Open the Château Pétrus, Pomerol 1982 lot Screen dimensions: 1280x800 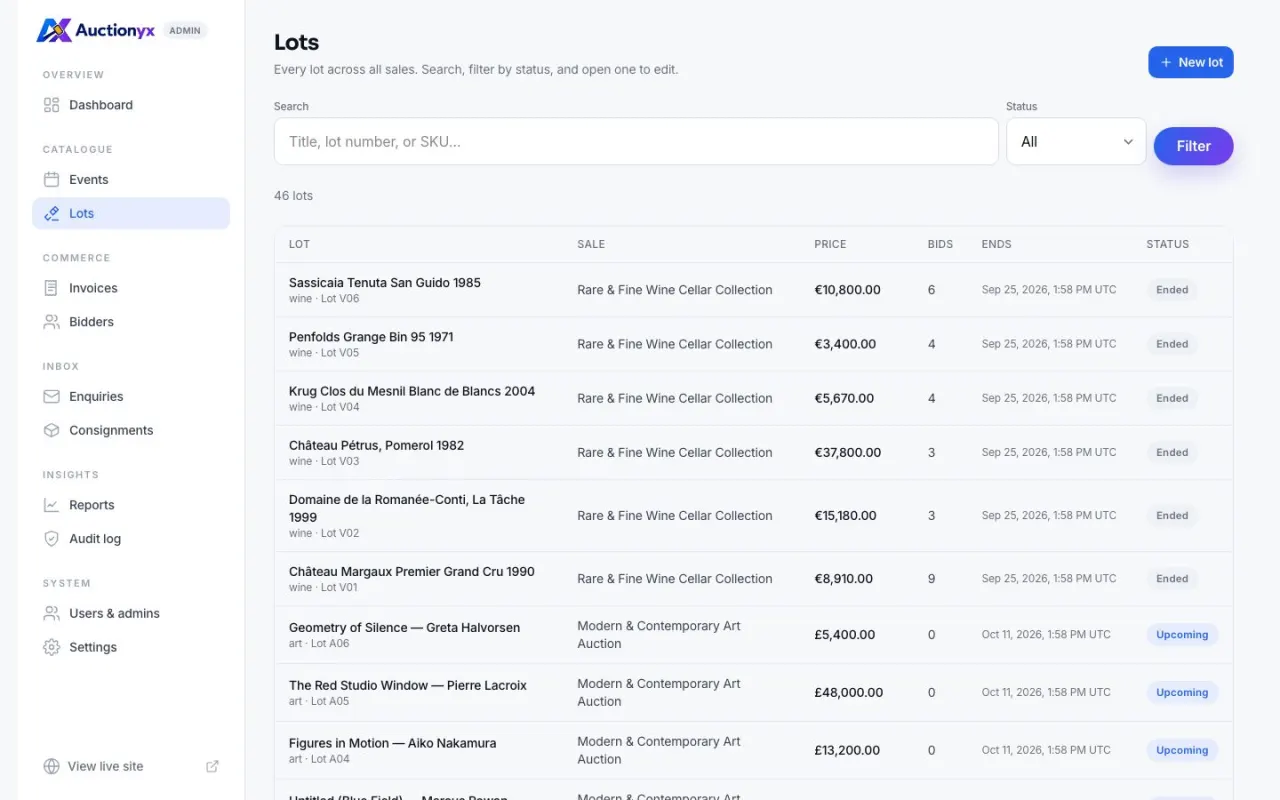(x=376, y=446)
